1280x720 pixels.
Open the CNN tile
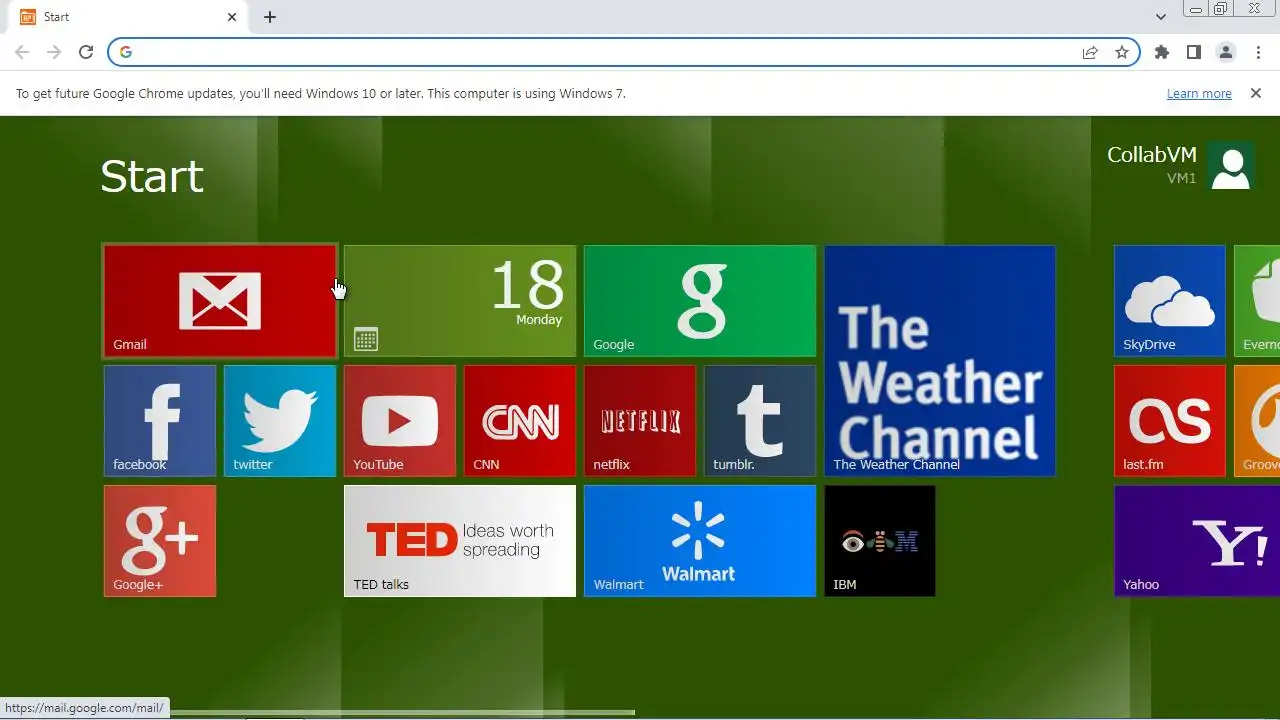520,421
